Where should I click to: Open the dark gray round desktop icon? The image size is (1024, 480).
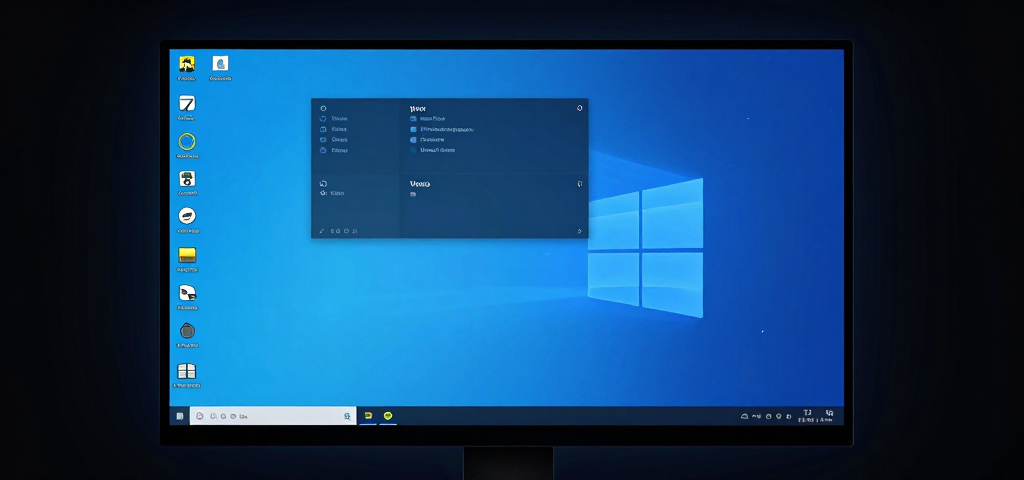pos(187,331)
